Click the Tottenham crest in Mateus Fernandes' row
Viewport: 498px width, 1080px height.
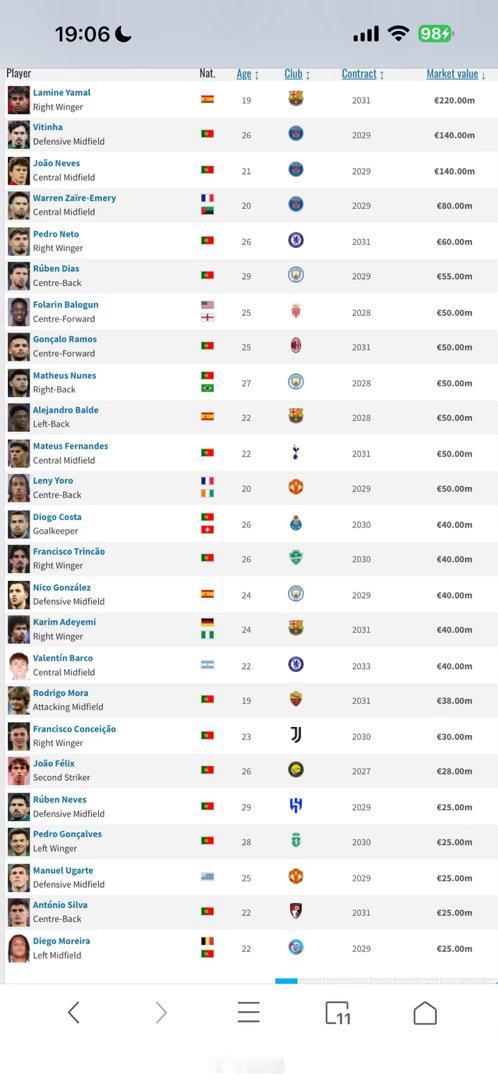(295, 453)
